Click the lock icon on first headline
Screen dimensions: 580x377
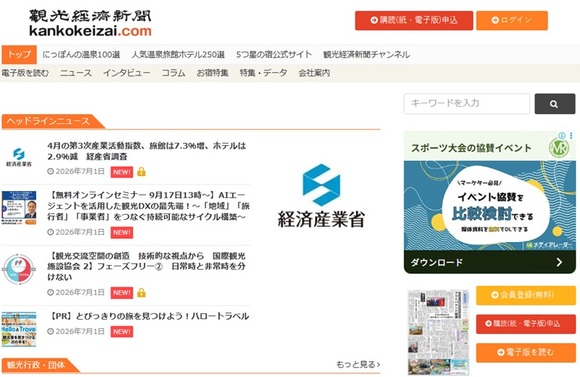tap(141, 172)
